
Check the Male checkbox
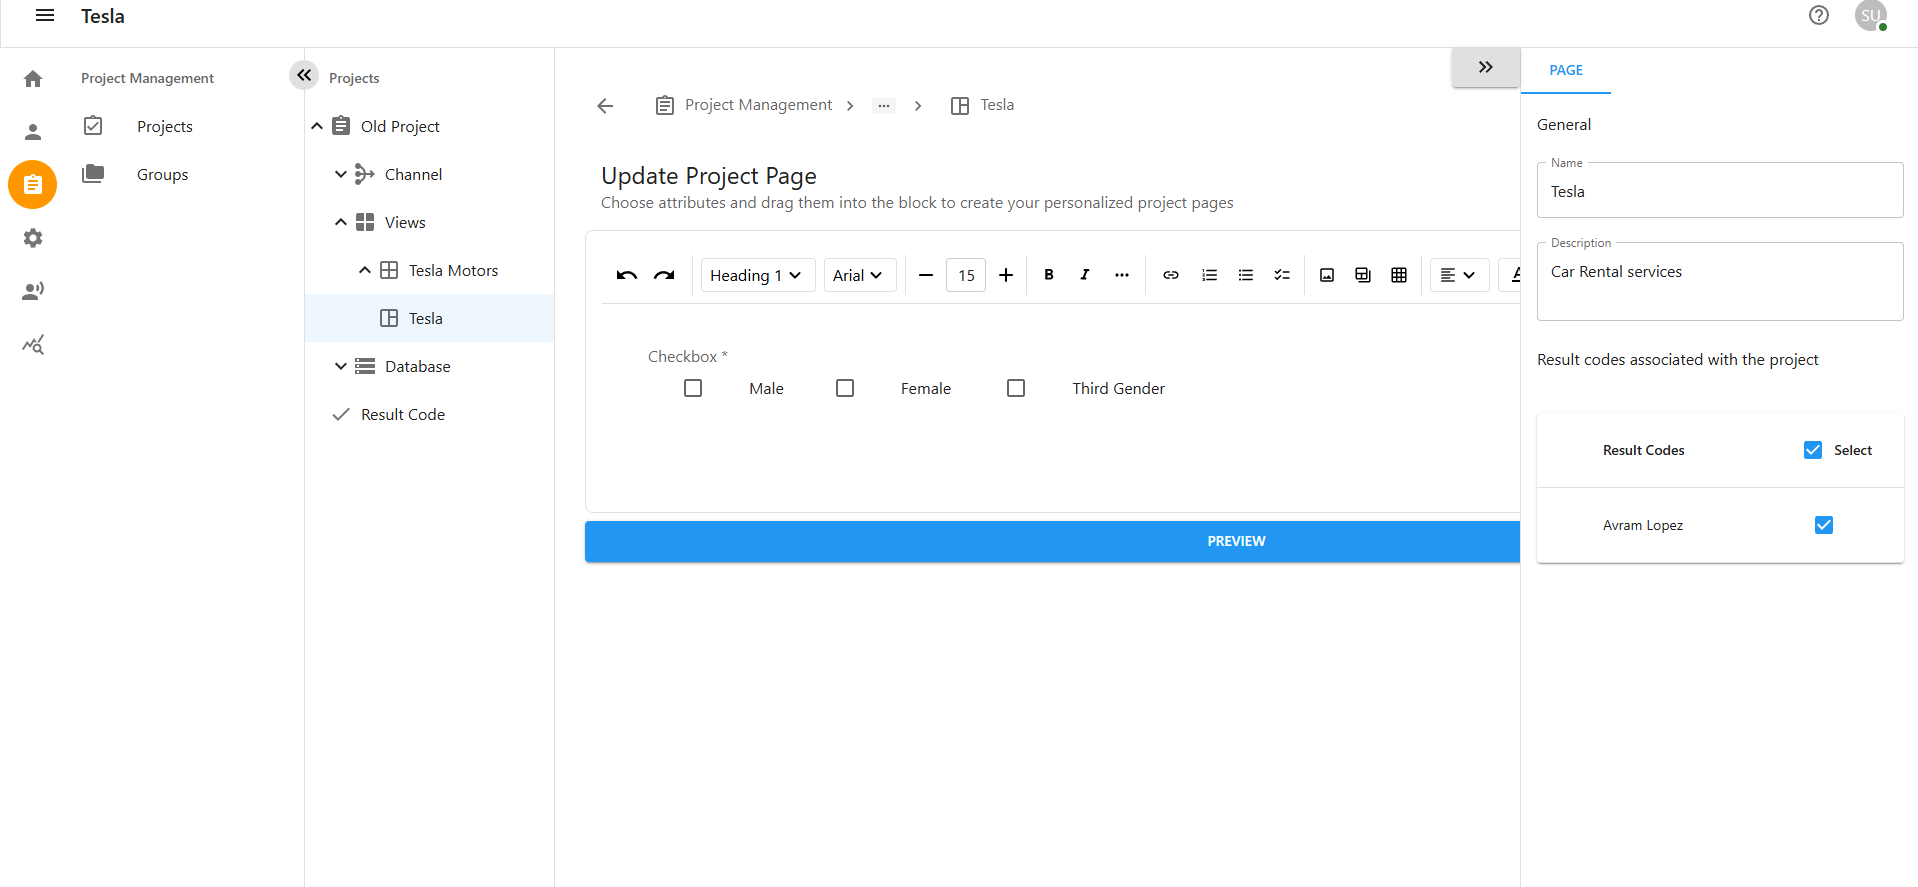(693, 388)
